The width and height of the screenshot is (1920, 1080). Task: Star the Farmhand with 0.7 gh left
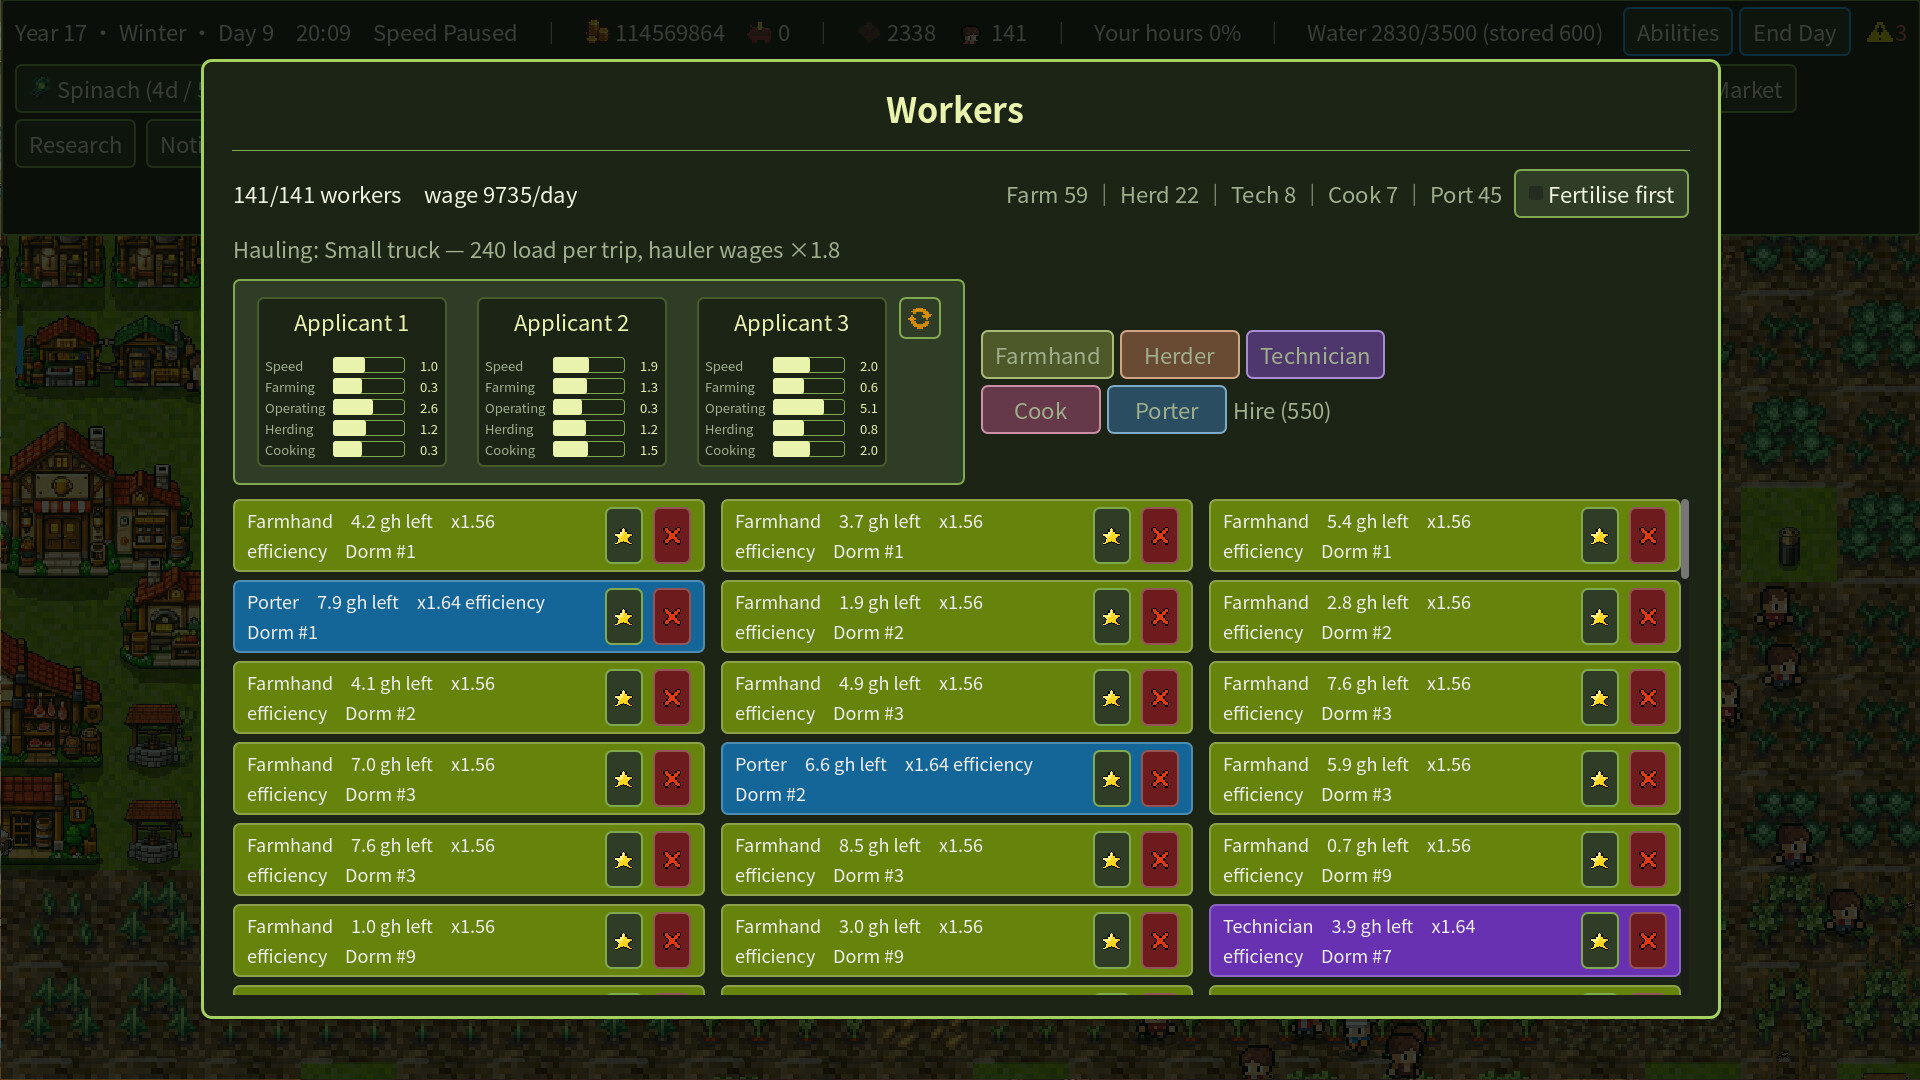1599,860
